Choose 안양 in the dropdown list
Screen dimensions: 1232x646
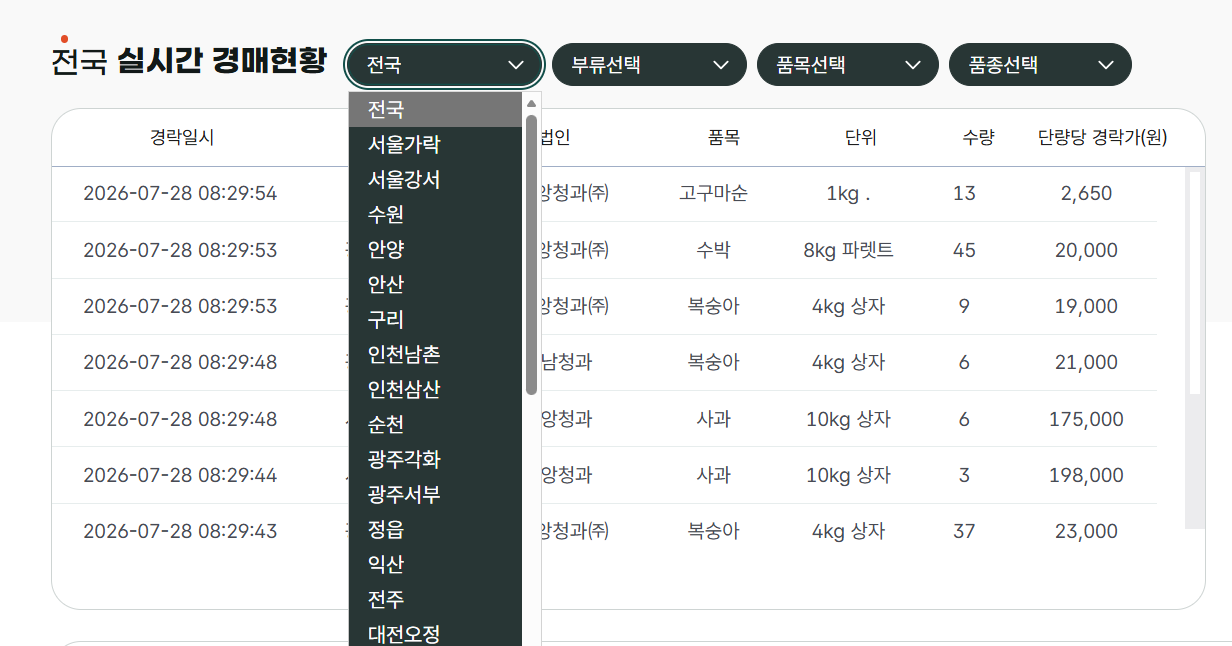point(435,250)
